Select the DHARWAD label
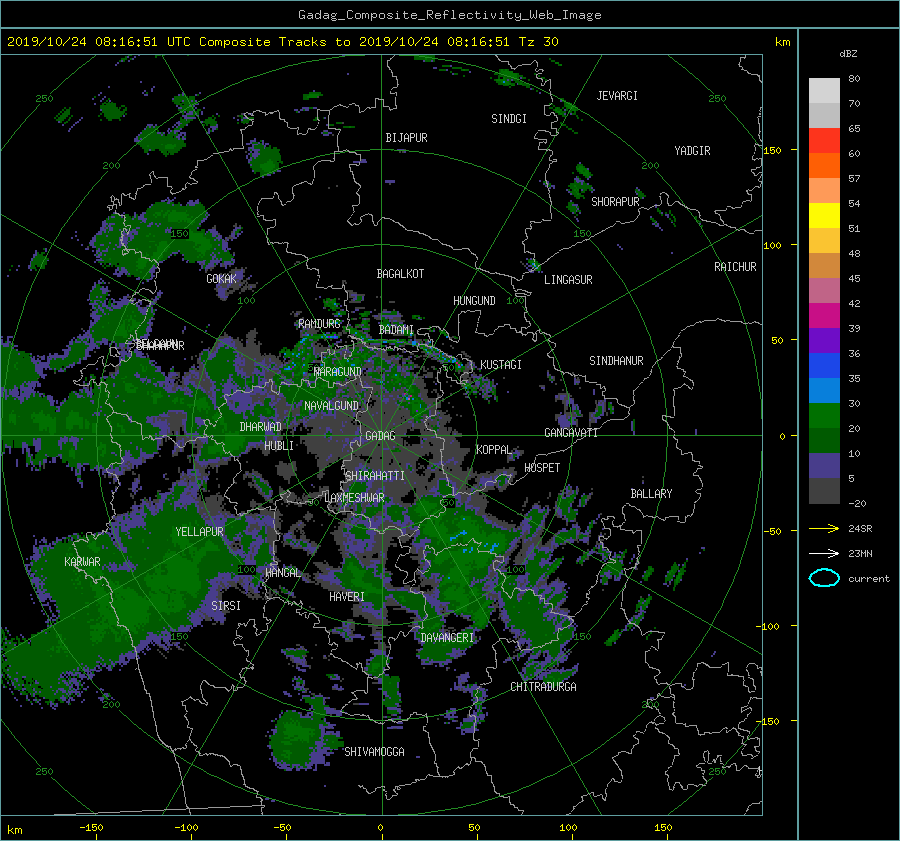 (260, 427)
